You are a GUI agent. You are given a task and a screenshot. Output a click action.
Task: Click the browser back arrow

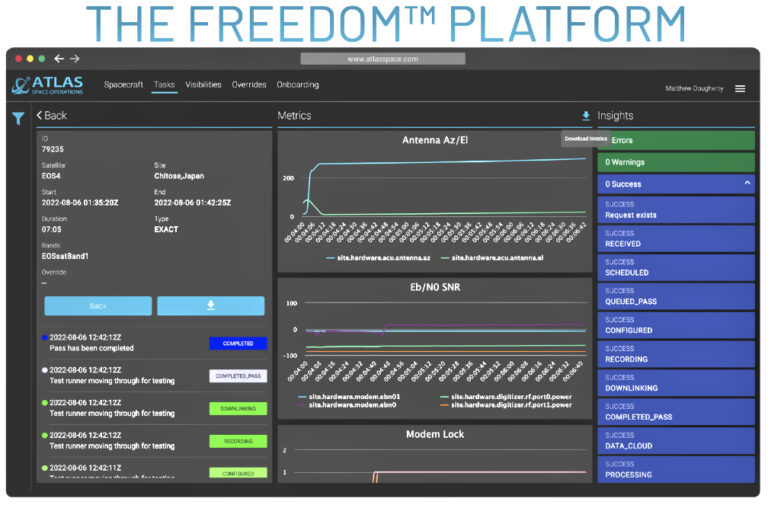point(59,59)
